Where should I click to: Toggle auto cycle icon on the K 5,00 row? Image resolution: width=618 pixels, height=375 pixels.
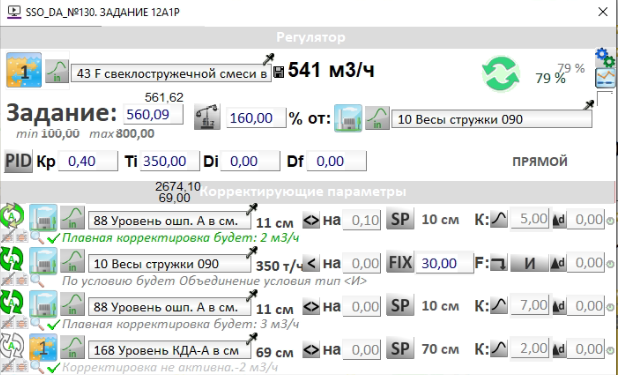13,216
